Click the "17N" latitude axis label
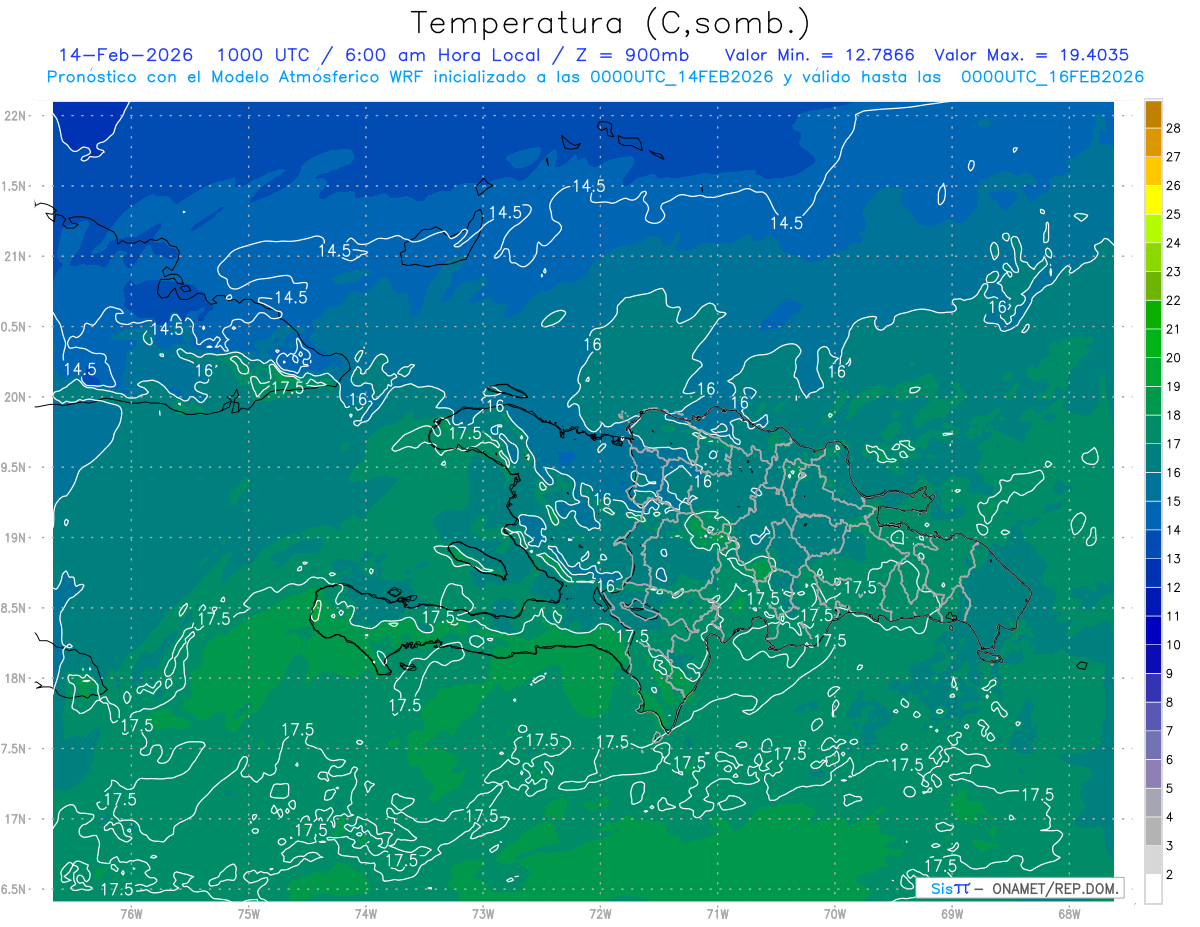Screen dimensions: 1200x927 tap(17, 819)
